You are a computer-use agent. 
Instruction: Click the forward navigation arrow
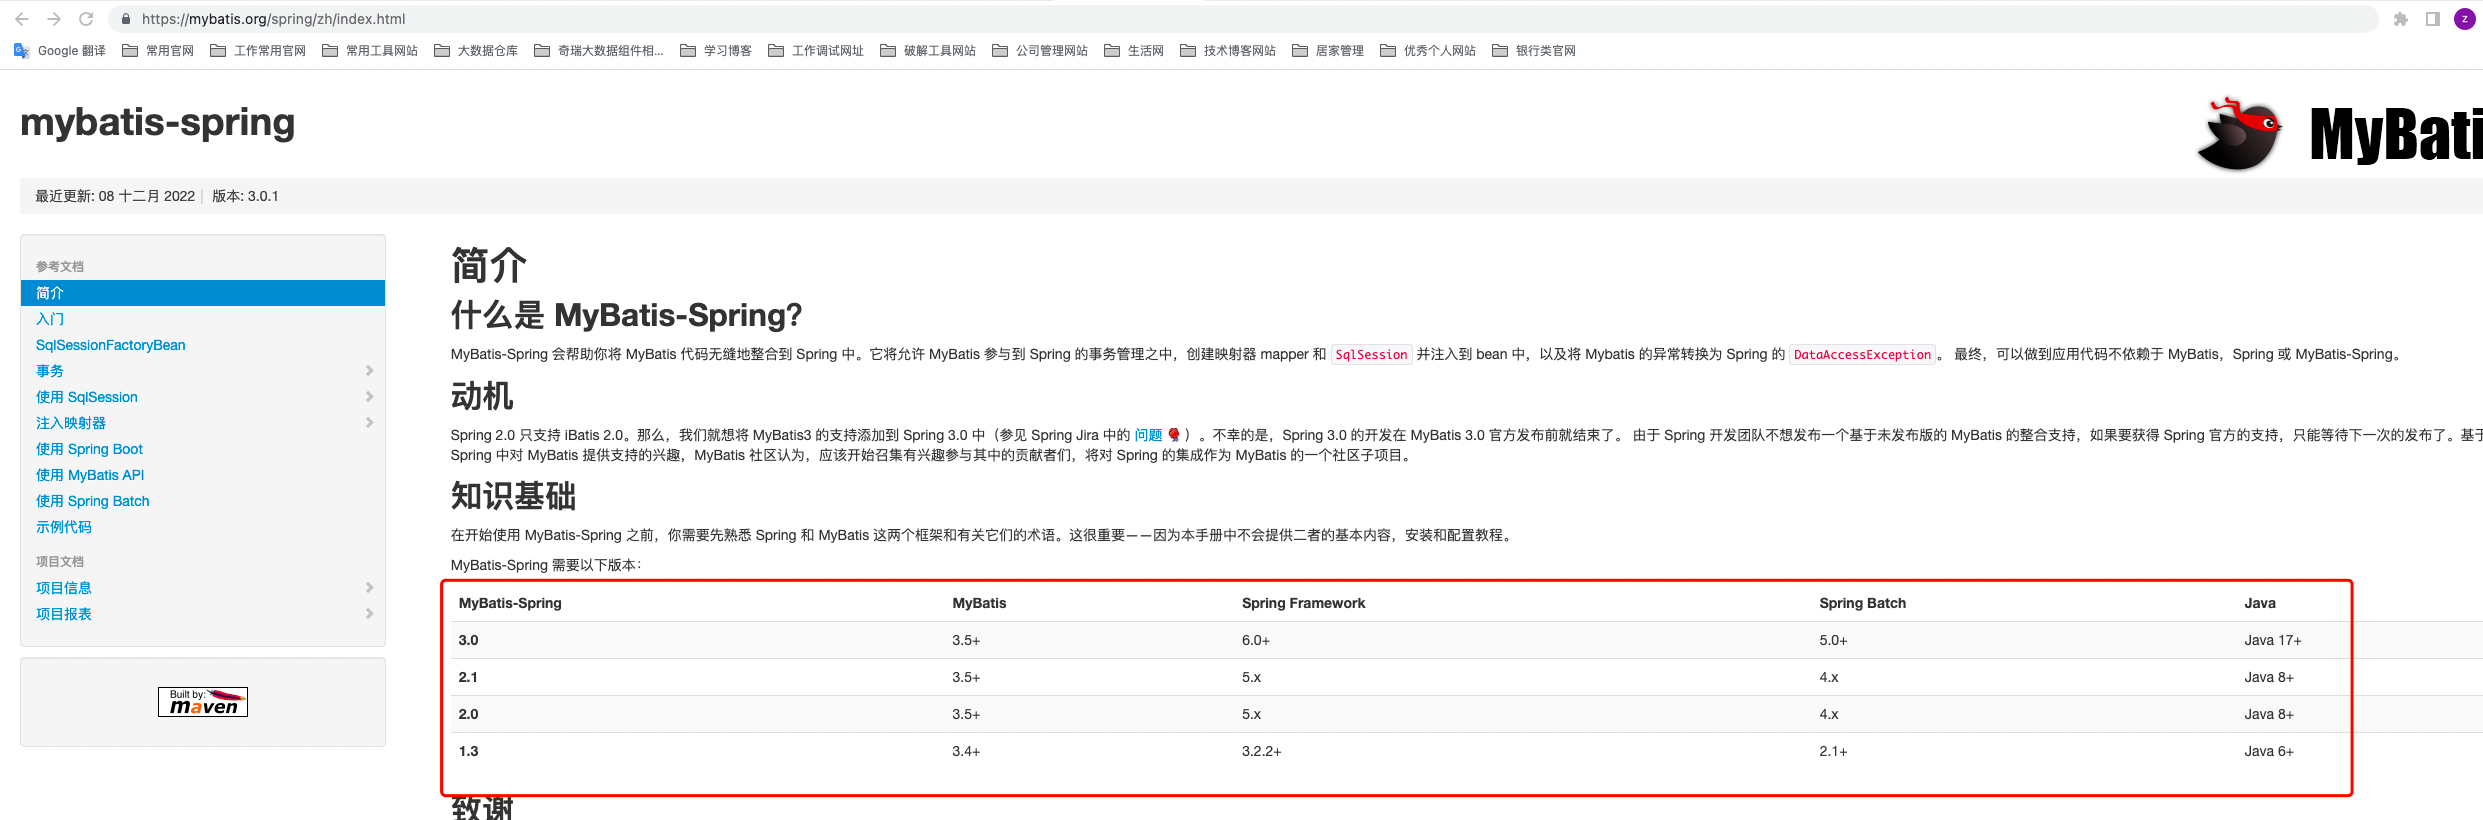point(54,19)
